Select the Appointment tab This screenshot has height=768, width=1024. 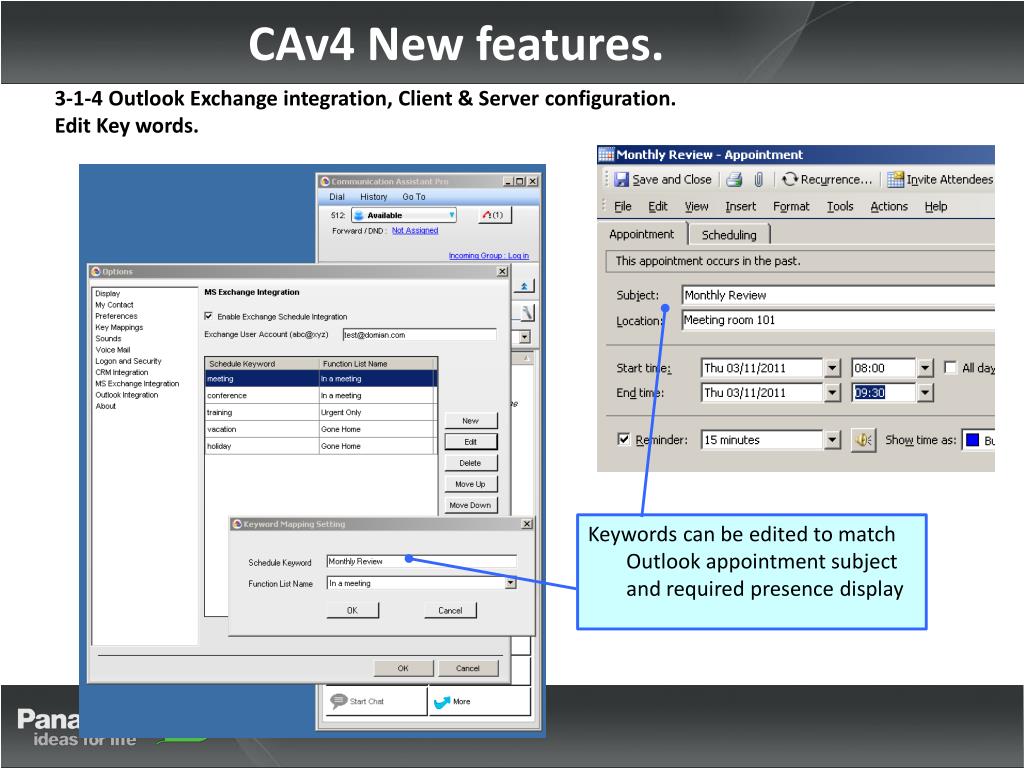(x=641, y=234)
